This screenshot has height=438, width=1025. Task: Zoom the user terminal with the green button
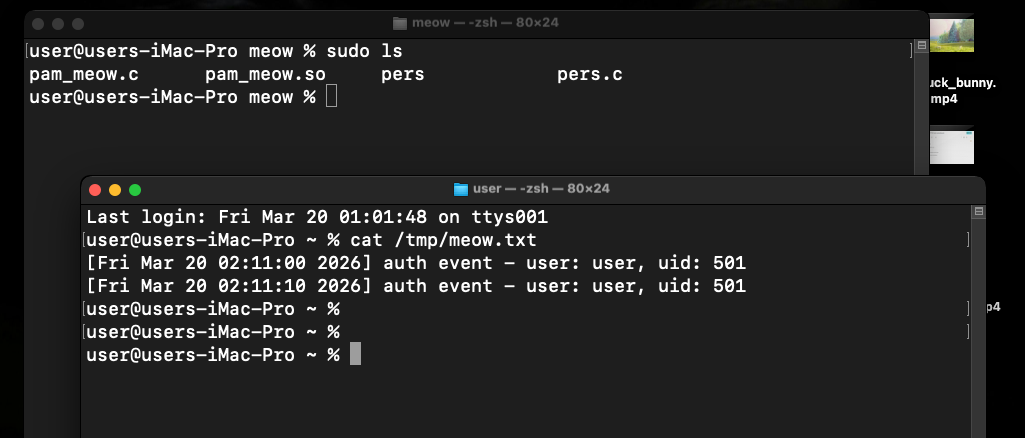(135, 189)
